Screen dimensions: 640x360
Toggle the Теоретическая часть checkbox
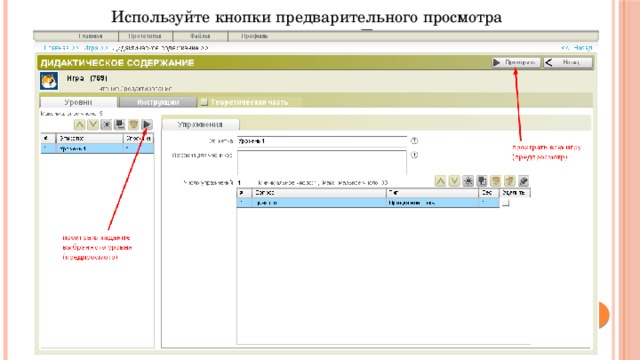[x=204, y=102]
